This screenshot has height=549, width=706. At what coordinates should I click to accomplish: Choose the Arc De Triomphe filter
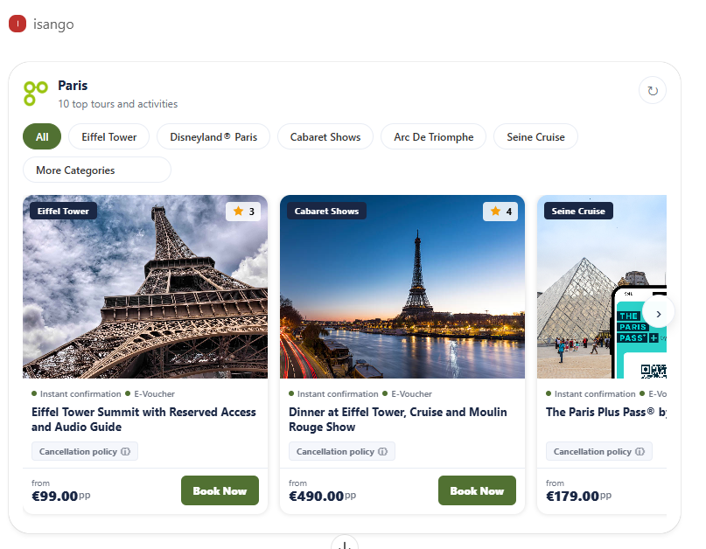coord(433,137)
